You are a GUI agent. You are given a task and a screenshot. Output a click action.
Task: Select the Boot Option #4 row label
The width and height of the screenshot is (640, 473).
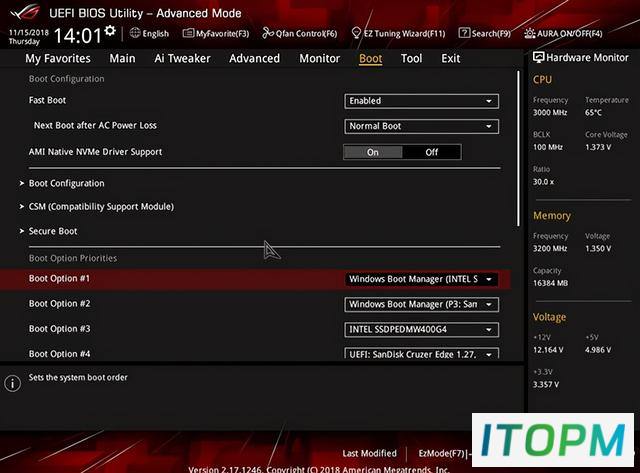click(x=59, y=354)
